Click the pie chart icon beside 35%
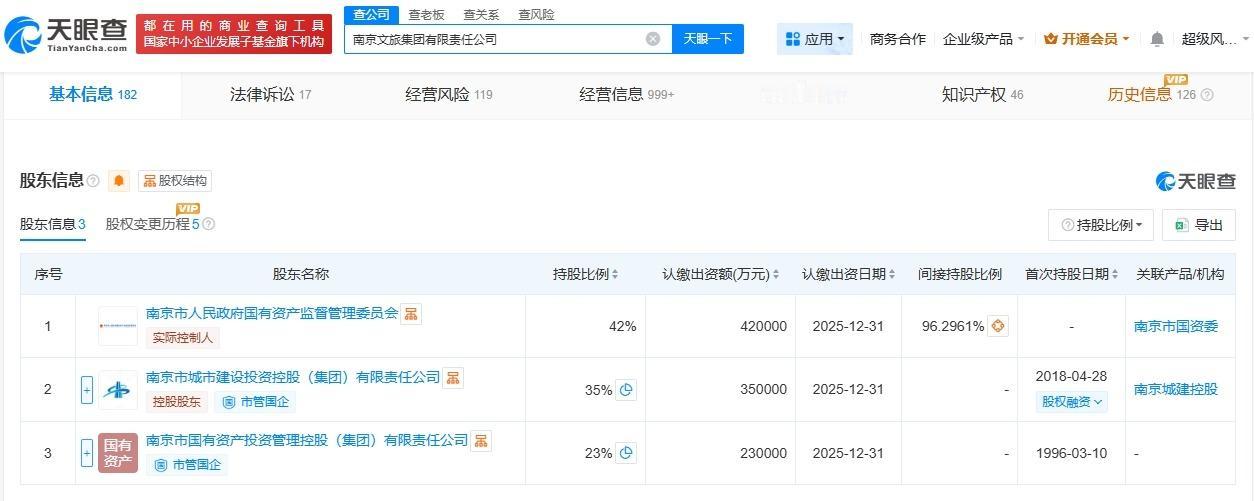 click(626, 390)
